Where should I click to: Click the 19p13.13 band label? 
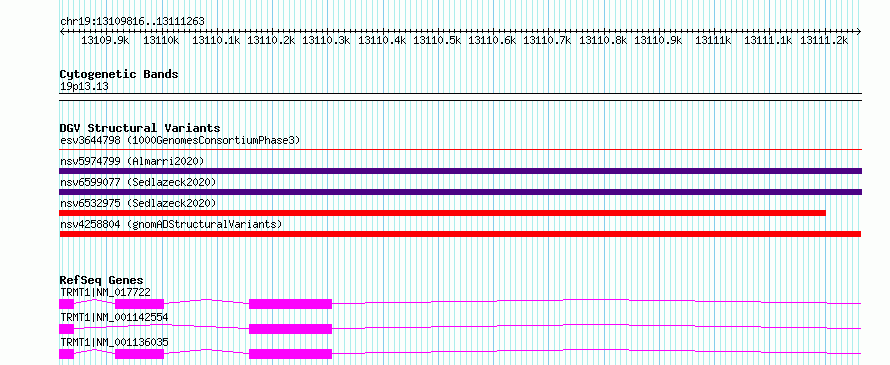84,87
